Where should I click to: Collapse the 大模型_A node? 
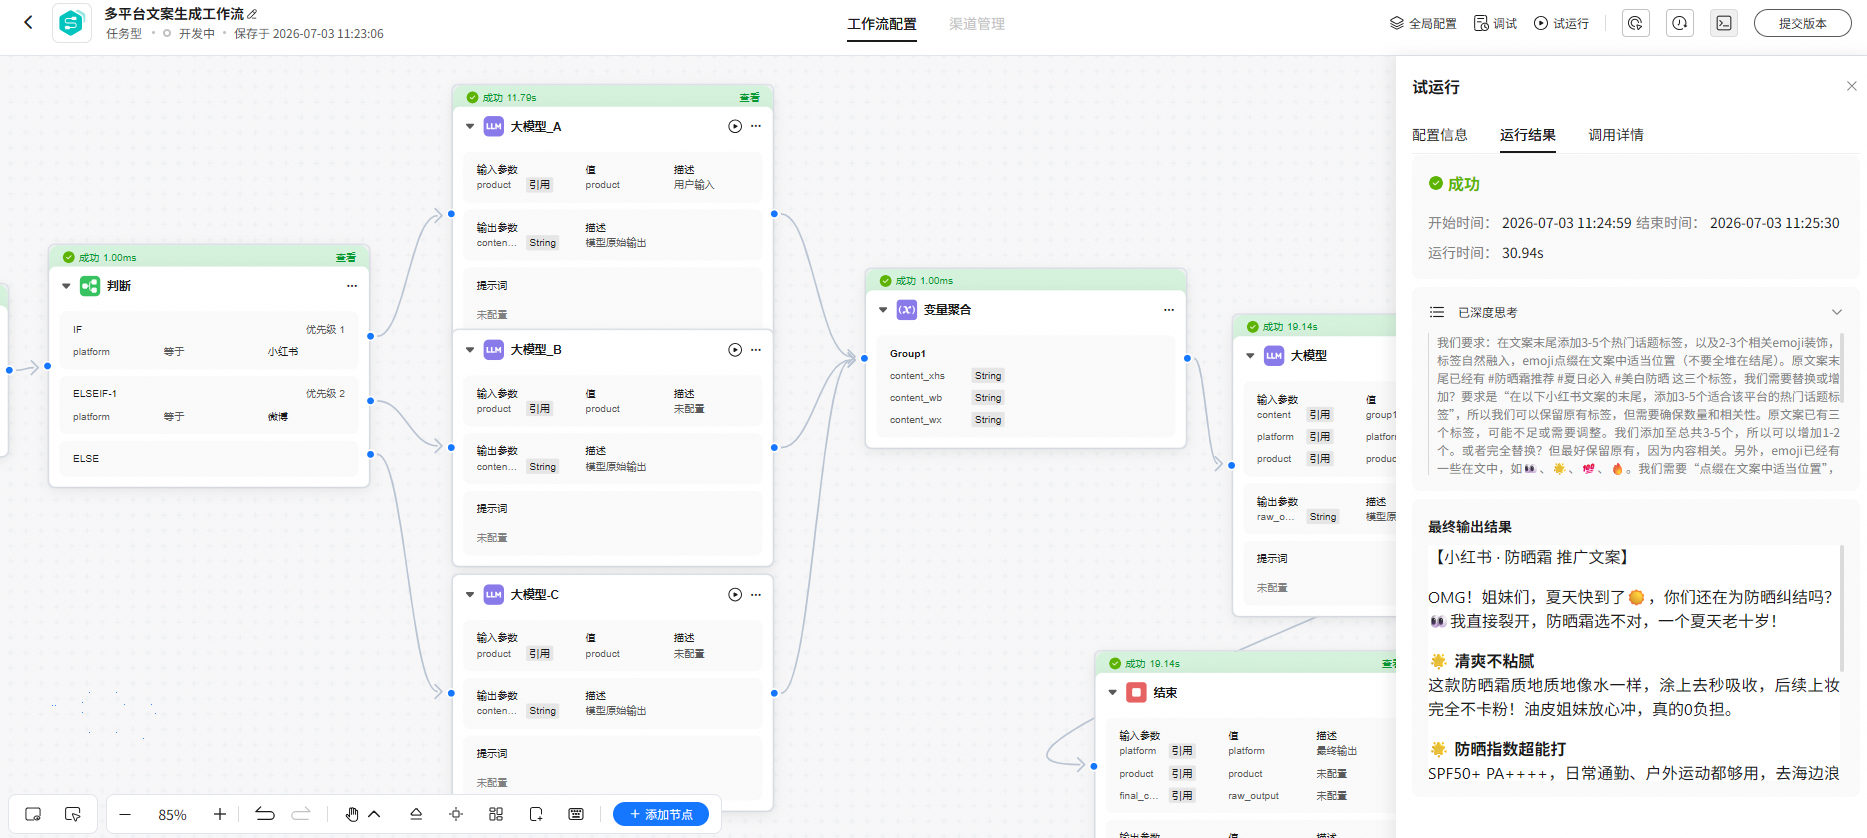470,126
